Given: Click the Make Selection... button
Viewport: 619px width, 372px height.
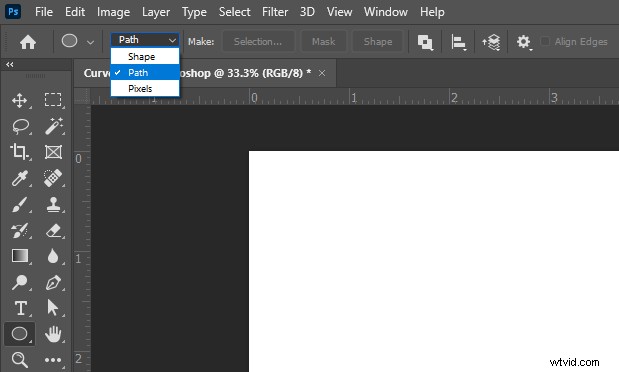Looking at the screenshot, I should 258,41.
